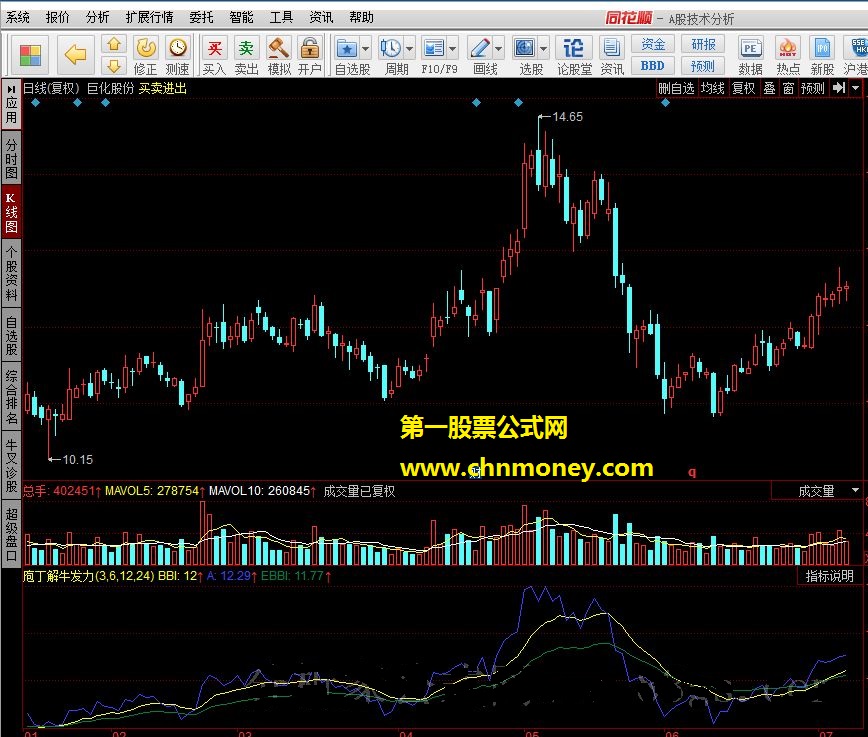
Task: Open the 选股 stock picker icon
Action: (x=524, y=48)
